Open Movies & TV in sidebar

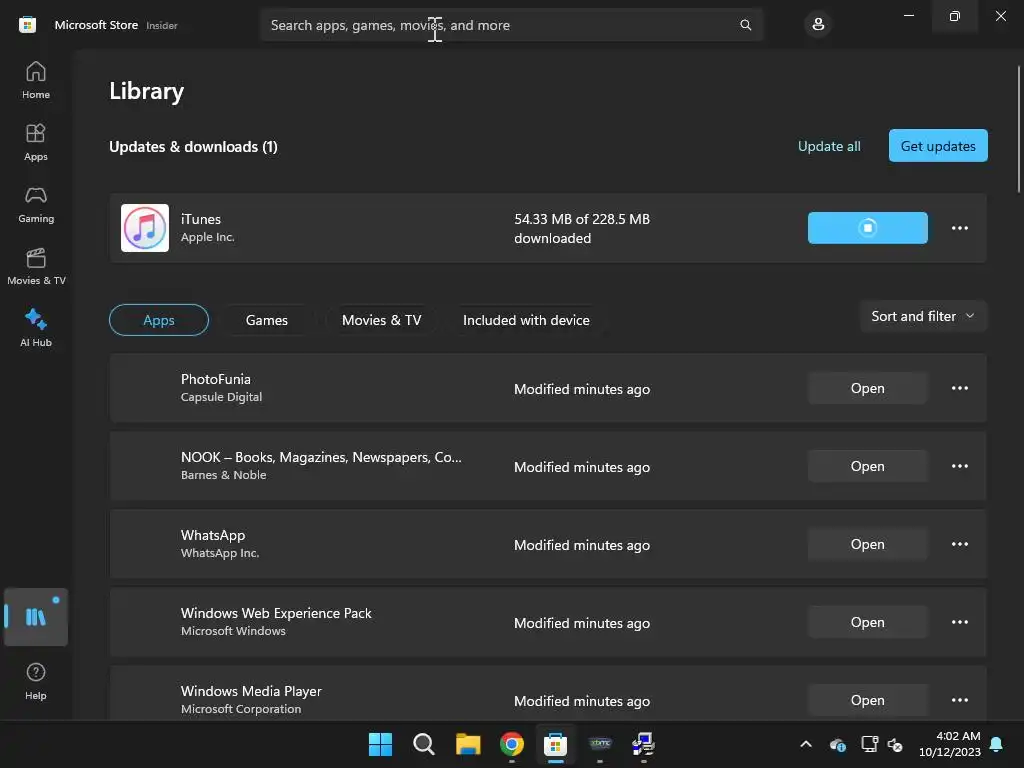36,266
